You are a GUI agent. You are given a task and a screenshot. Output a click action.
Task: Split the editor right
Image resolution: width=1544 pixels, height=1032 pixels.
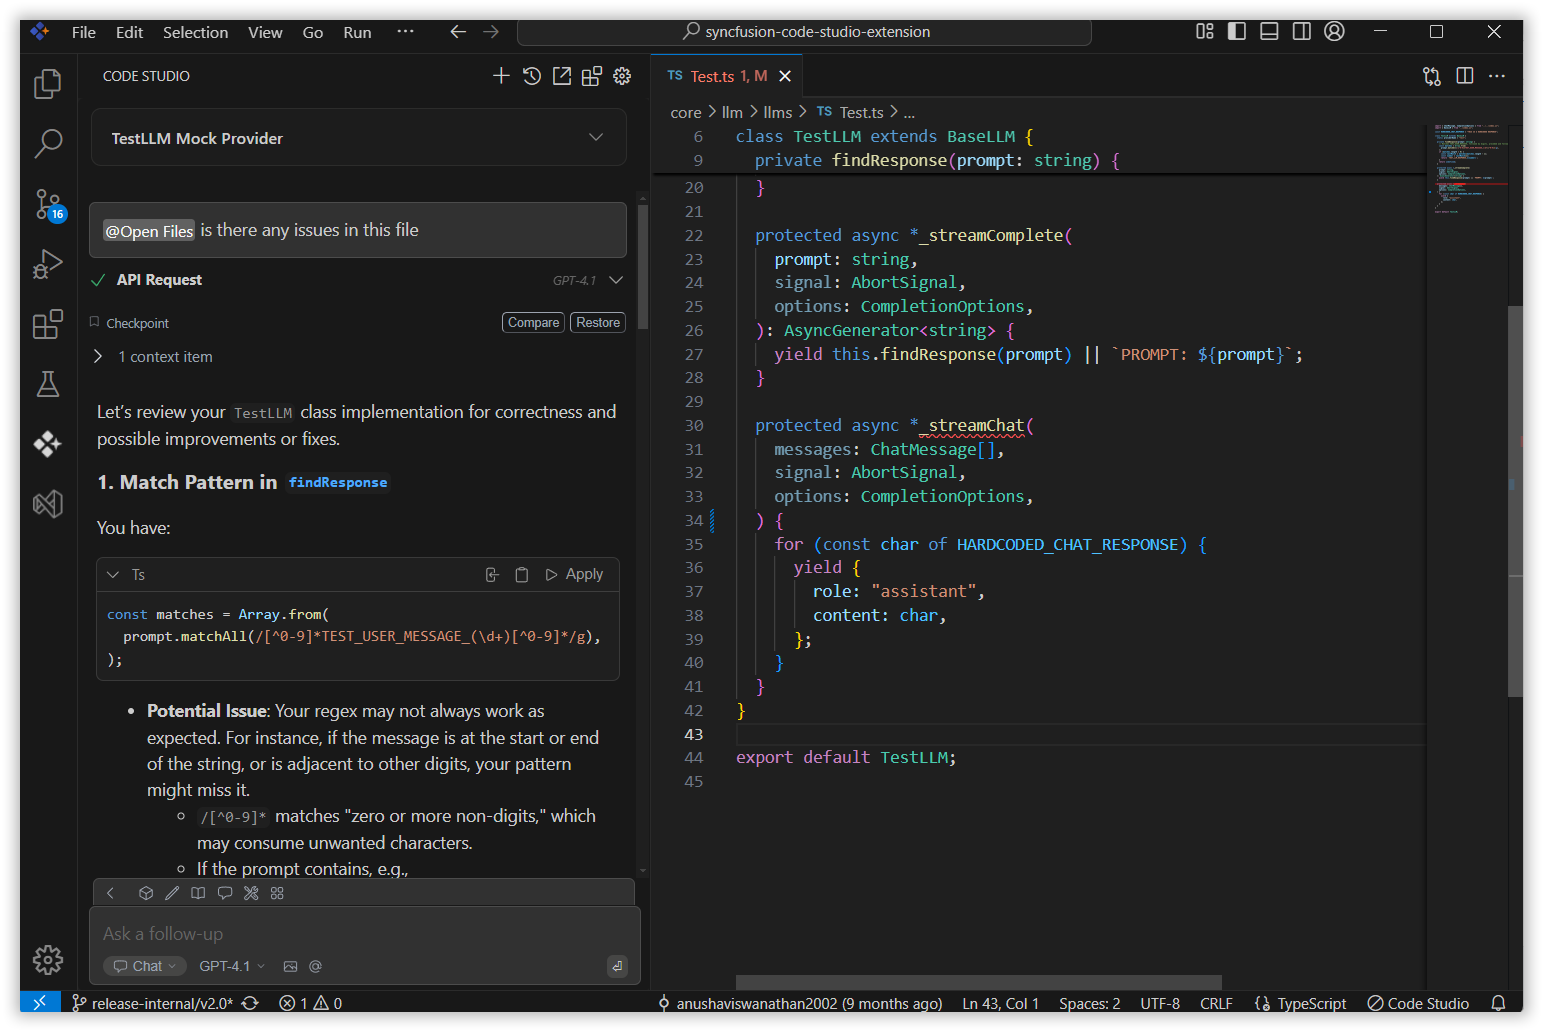pos(1465,76)
